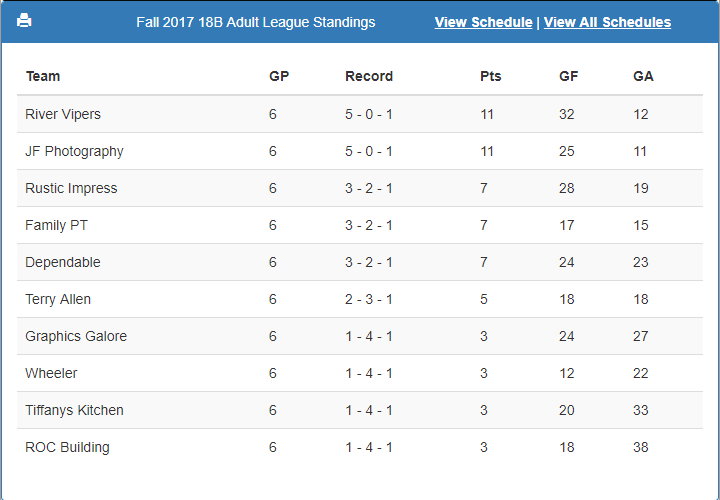The width and height of the screenshot is (720, 500).
Task: Click the Fall 2017 18B standings title
Action: [256, 22]
